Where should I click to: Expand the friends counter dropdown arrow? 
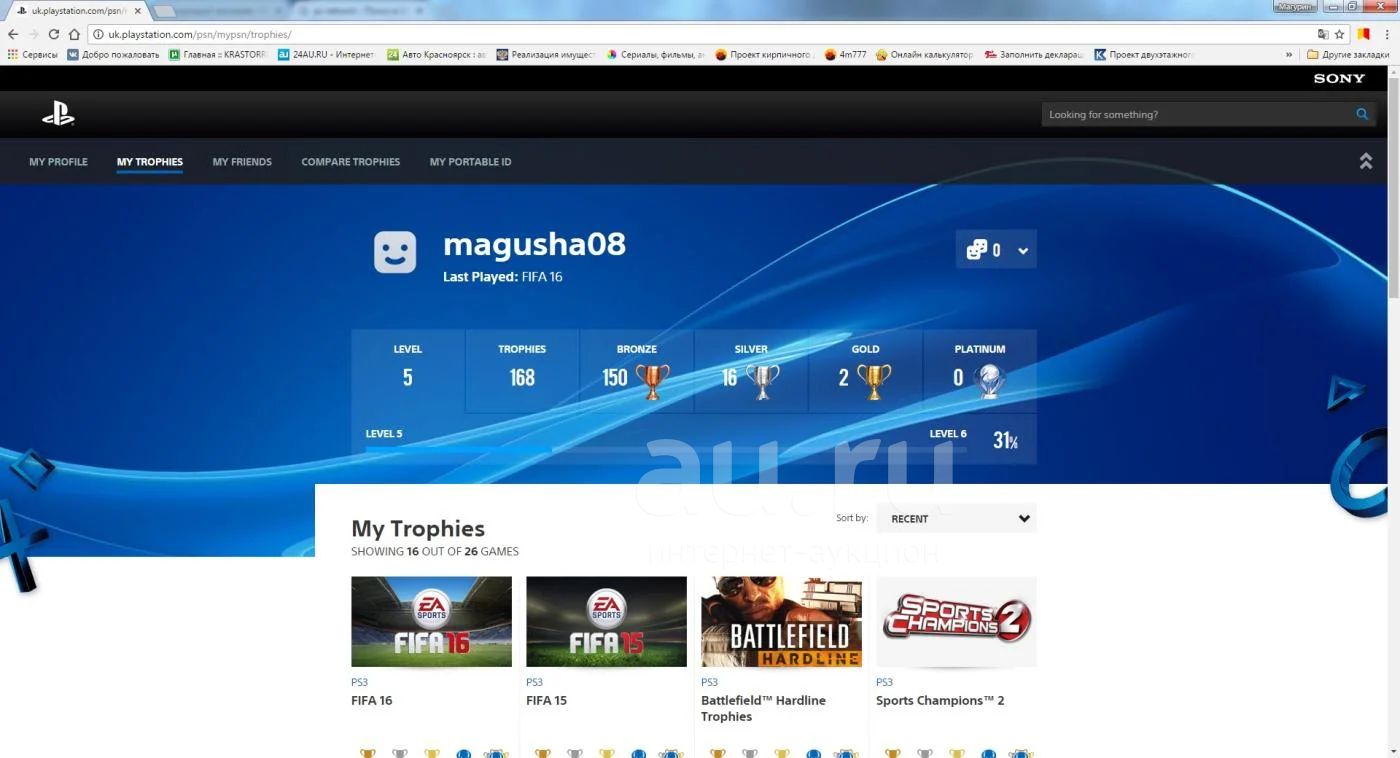click(x=1023, y=251)
